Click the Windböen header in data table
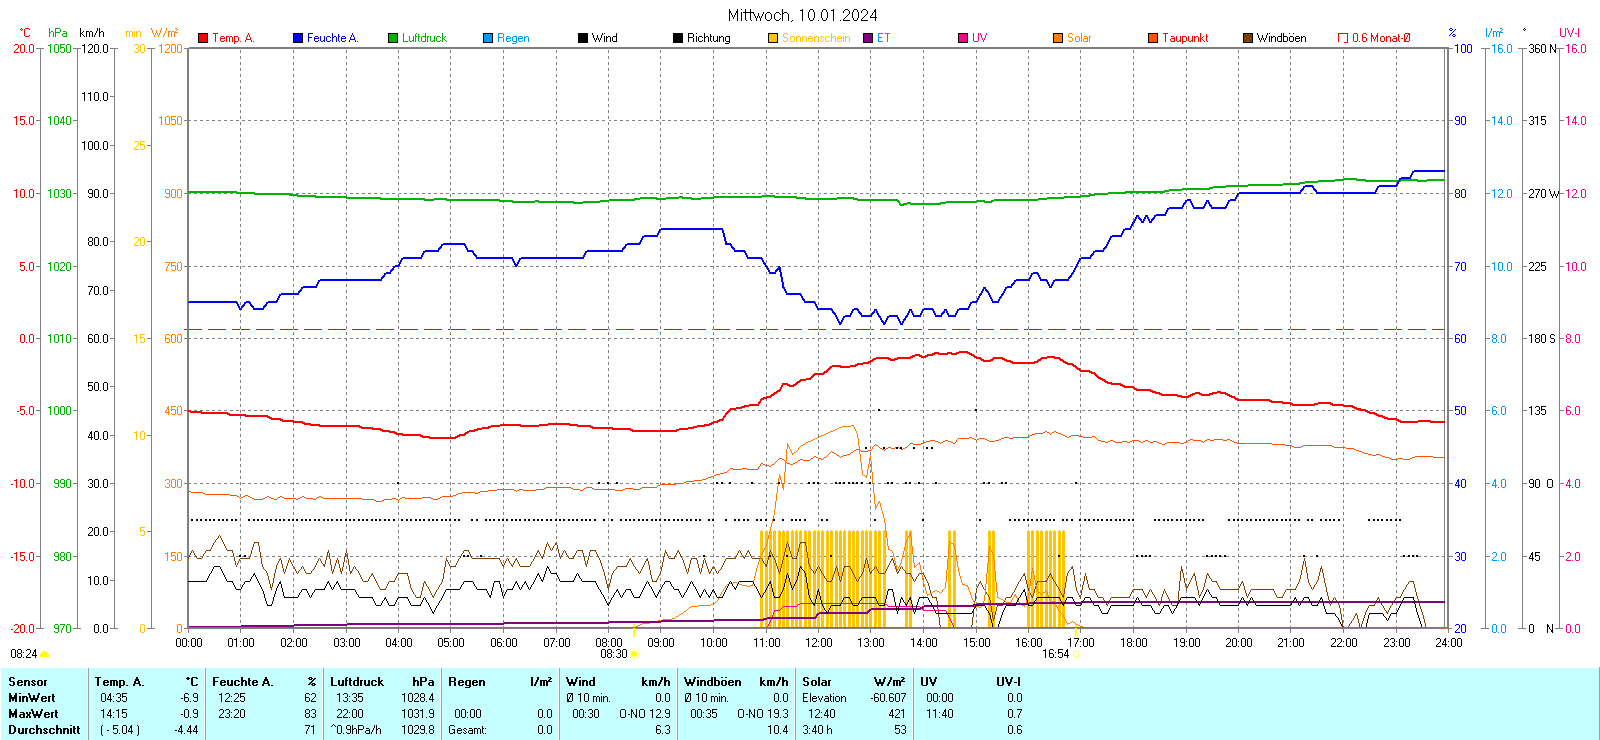Screen dimensions: 1600x740 [x=713, y=682]
